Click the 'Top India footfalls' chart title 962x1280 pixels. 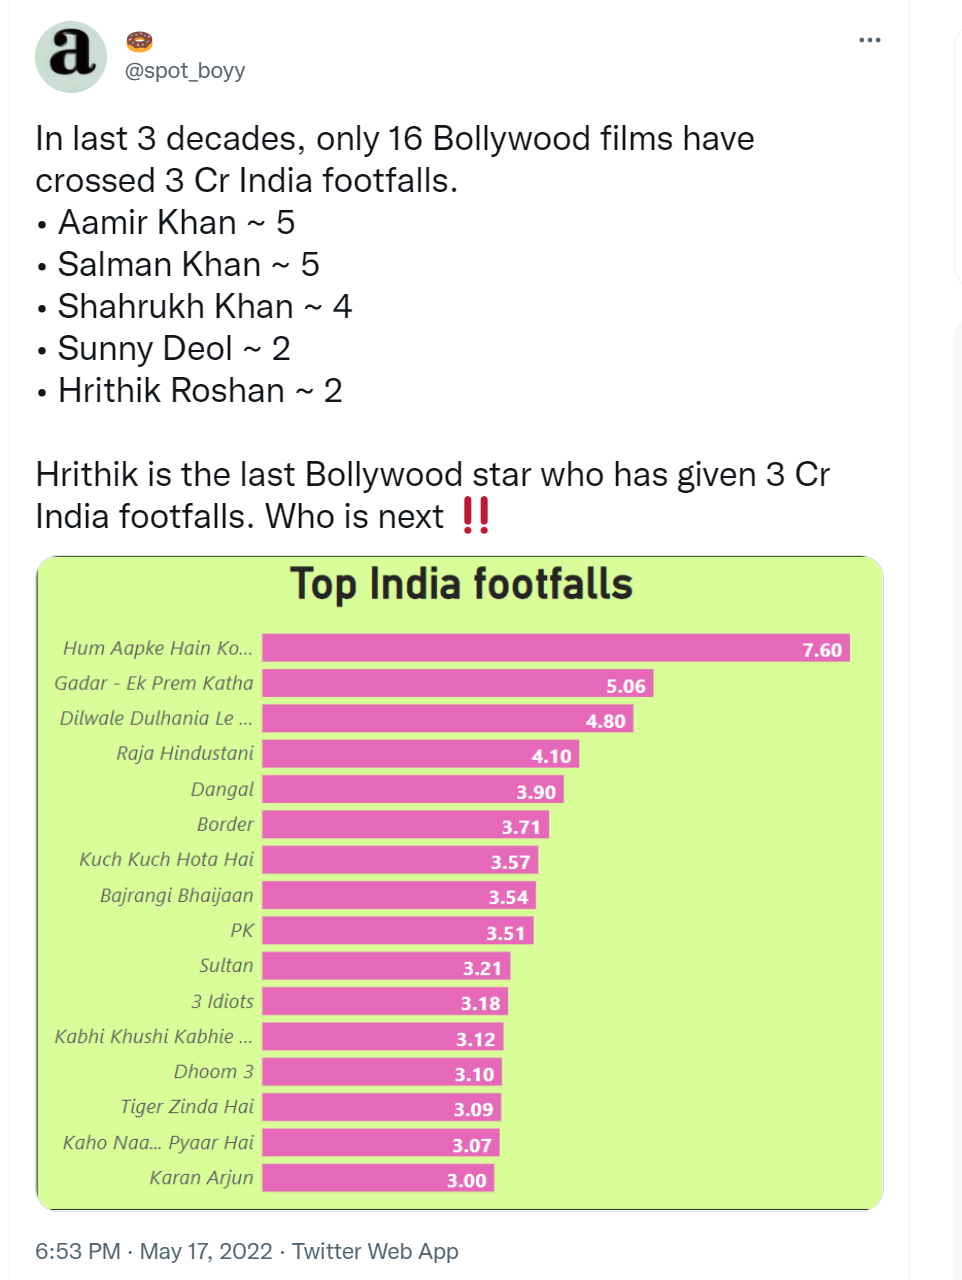click(461, 584)
